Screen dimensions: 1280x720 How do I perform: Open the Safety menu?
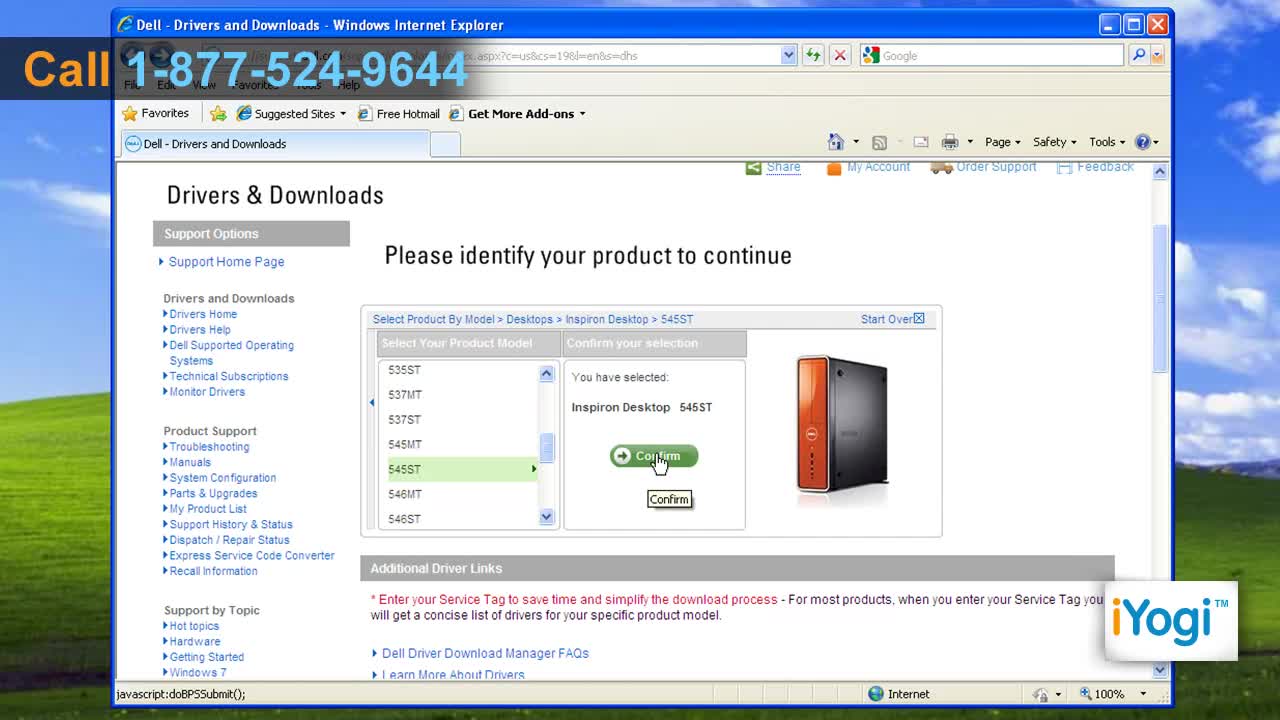1054,142
